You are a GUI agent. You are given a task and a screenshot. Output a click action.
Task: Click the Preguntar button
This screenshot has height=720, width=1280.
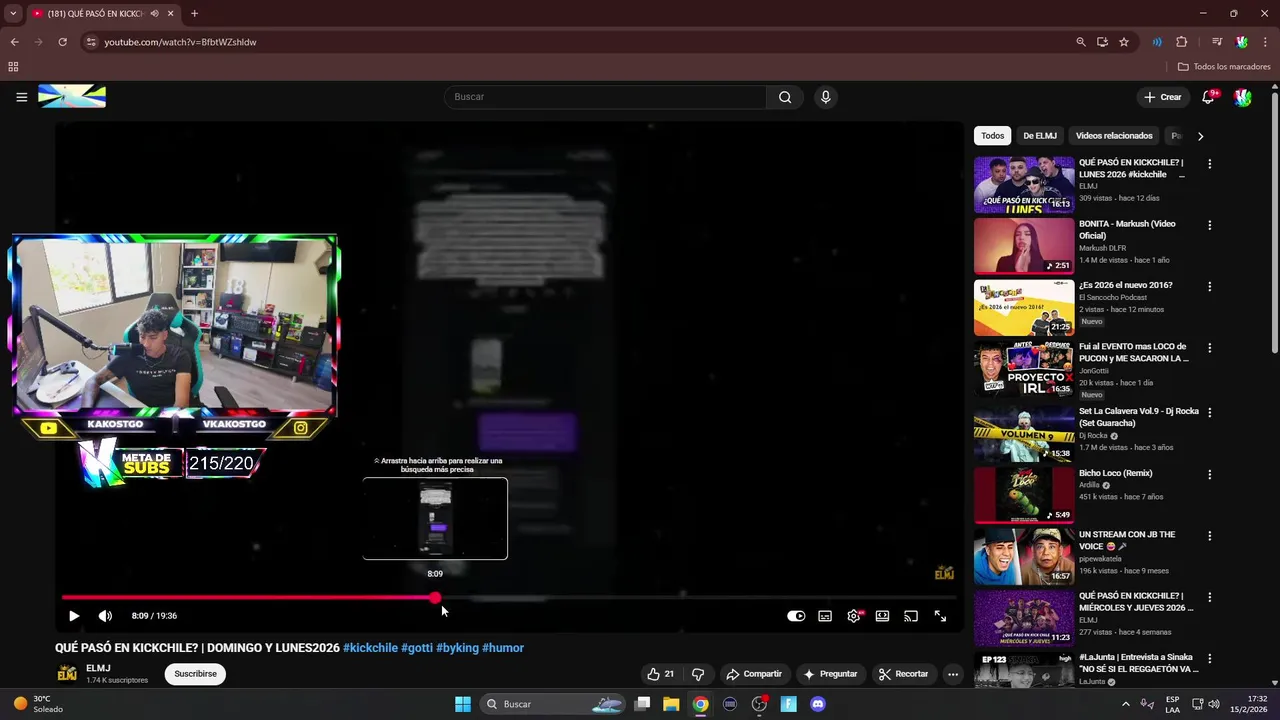830,674
